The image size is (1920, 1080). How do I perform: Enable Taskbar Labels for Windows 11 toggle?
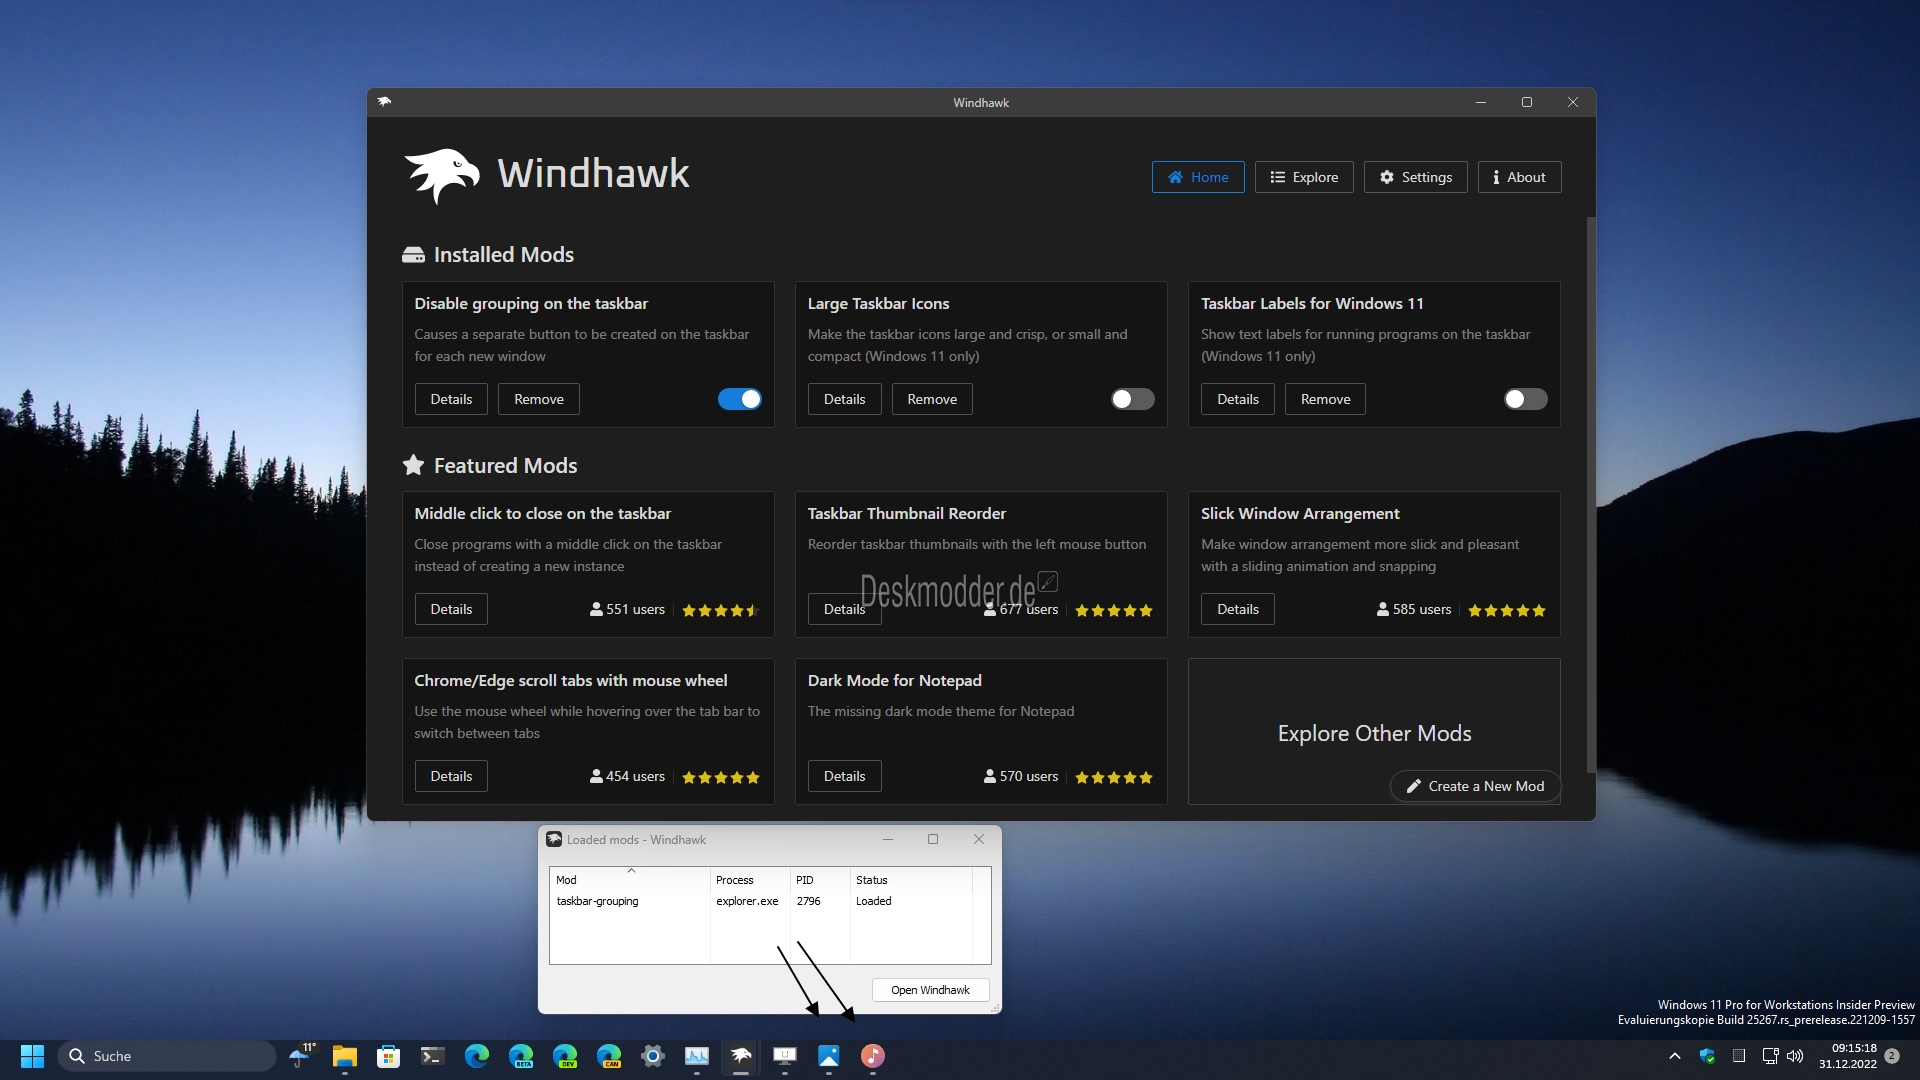[x=1526, y=399]
